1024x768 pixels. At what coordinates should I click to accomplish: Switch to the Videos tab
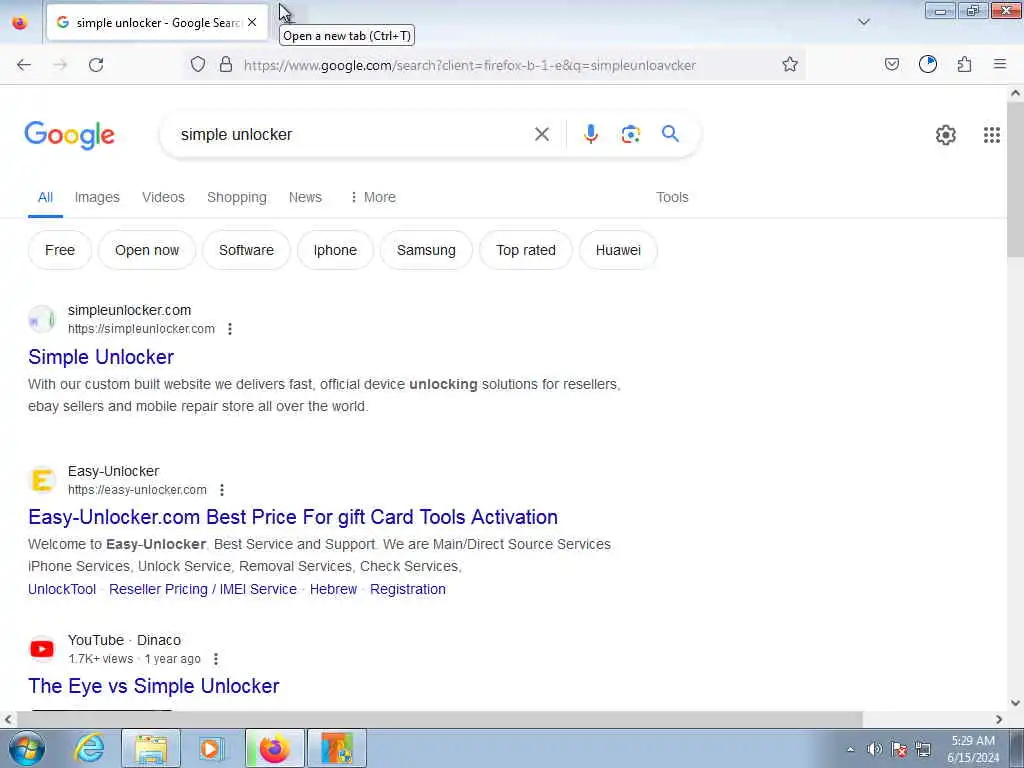(x=163, y=197)
